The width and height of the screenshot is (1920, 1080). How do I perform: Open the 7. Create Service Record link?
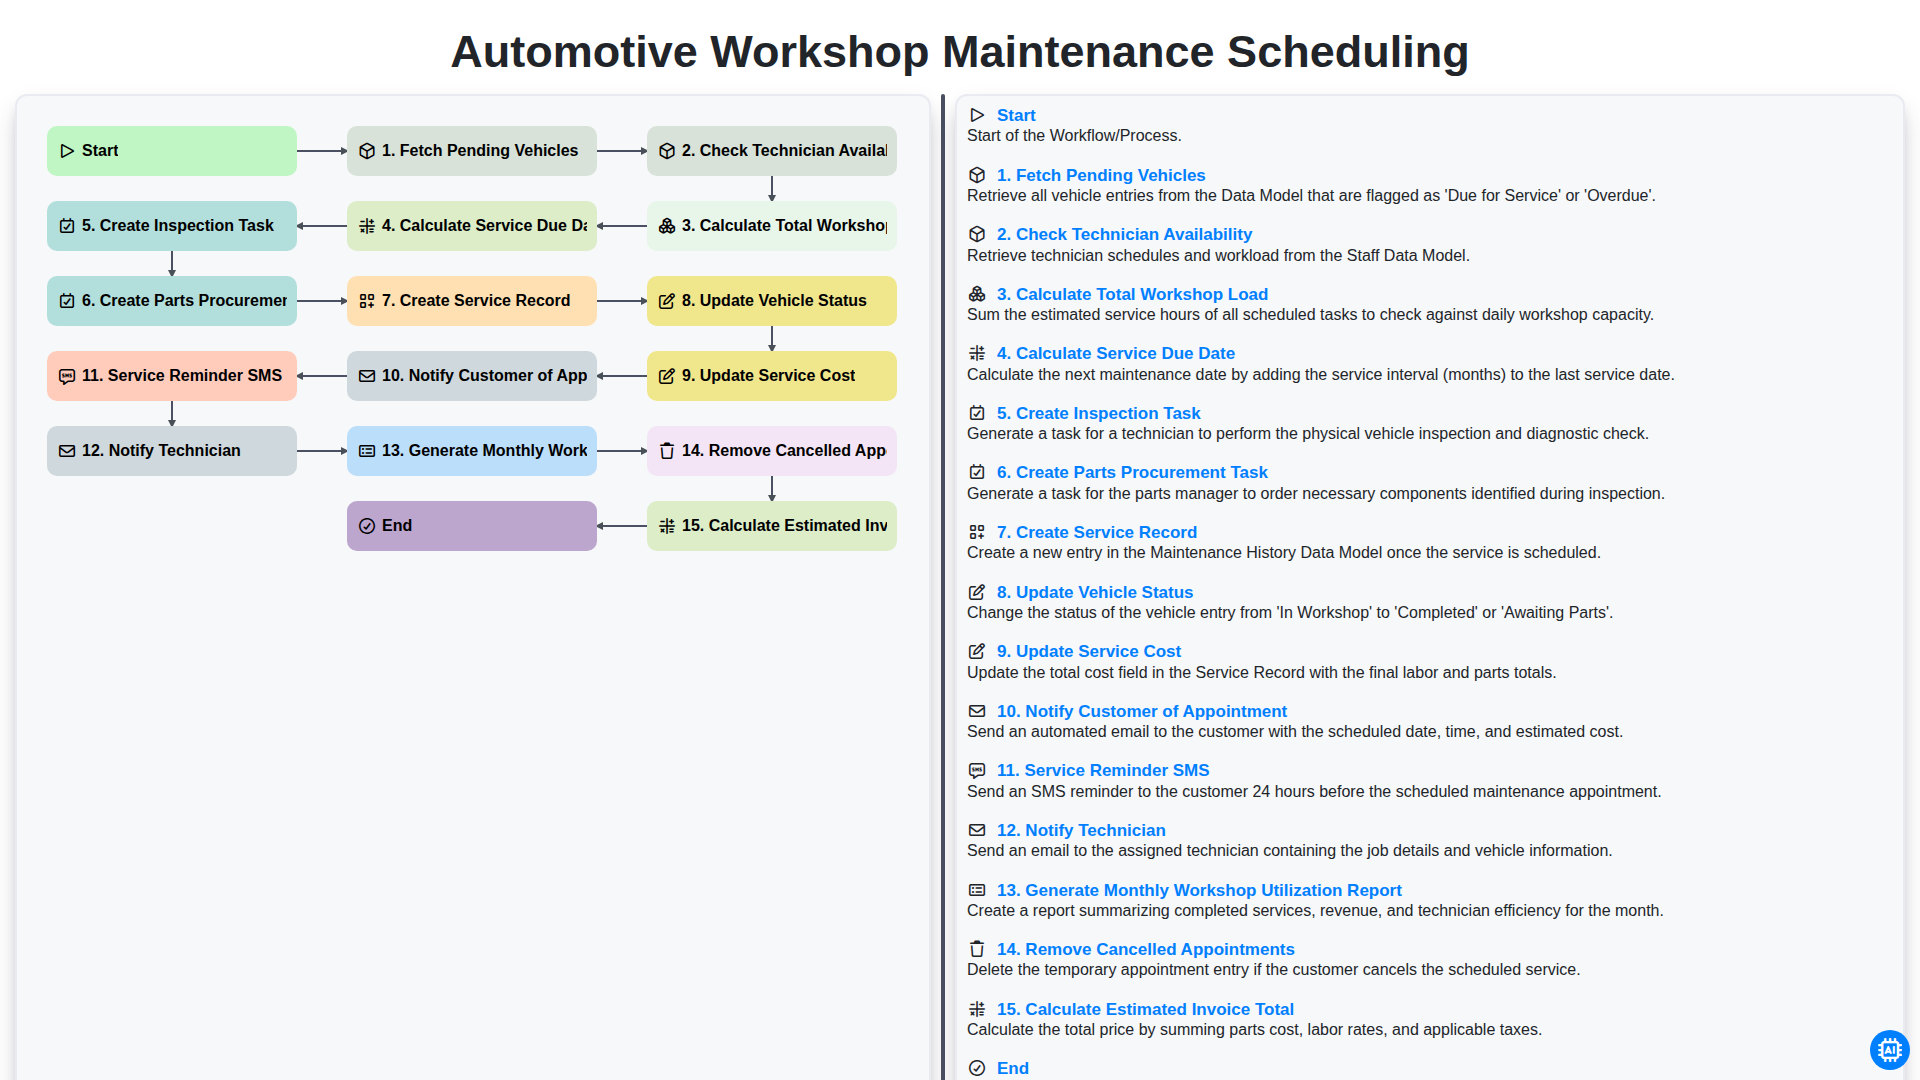[x=1097, y=532]
